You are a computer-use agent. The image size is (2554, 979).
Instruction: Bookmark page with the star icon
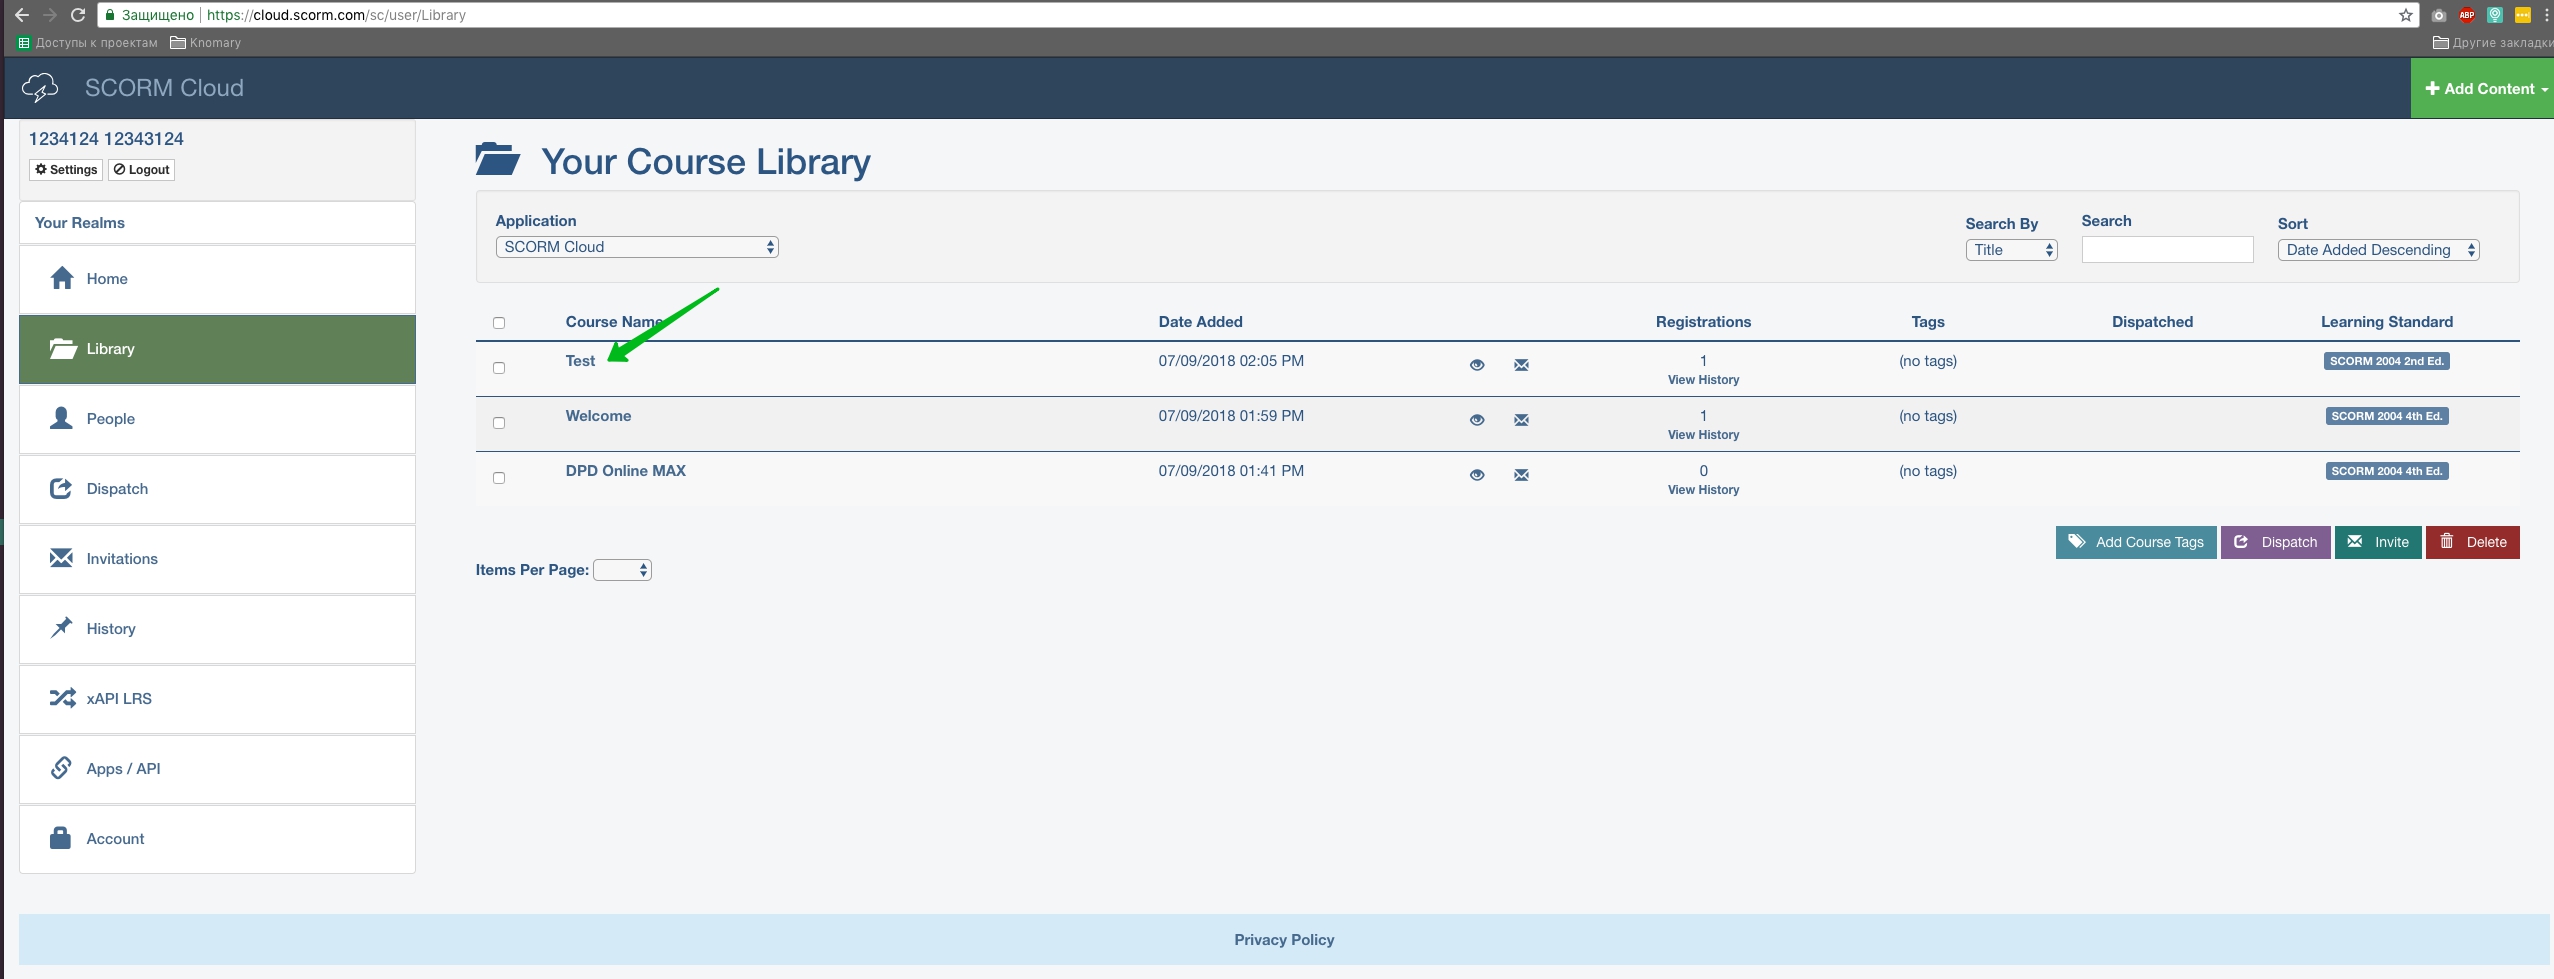[x=2405, y=15]
